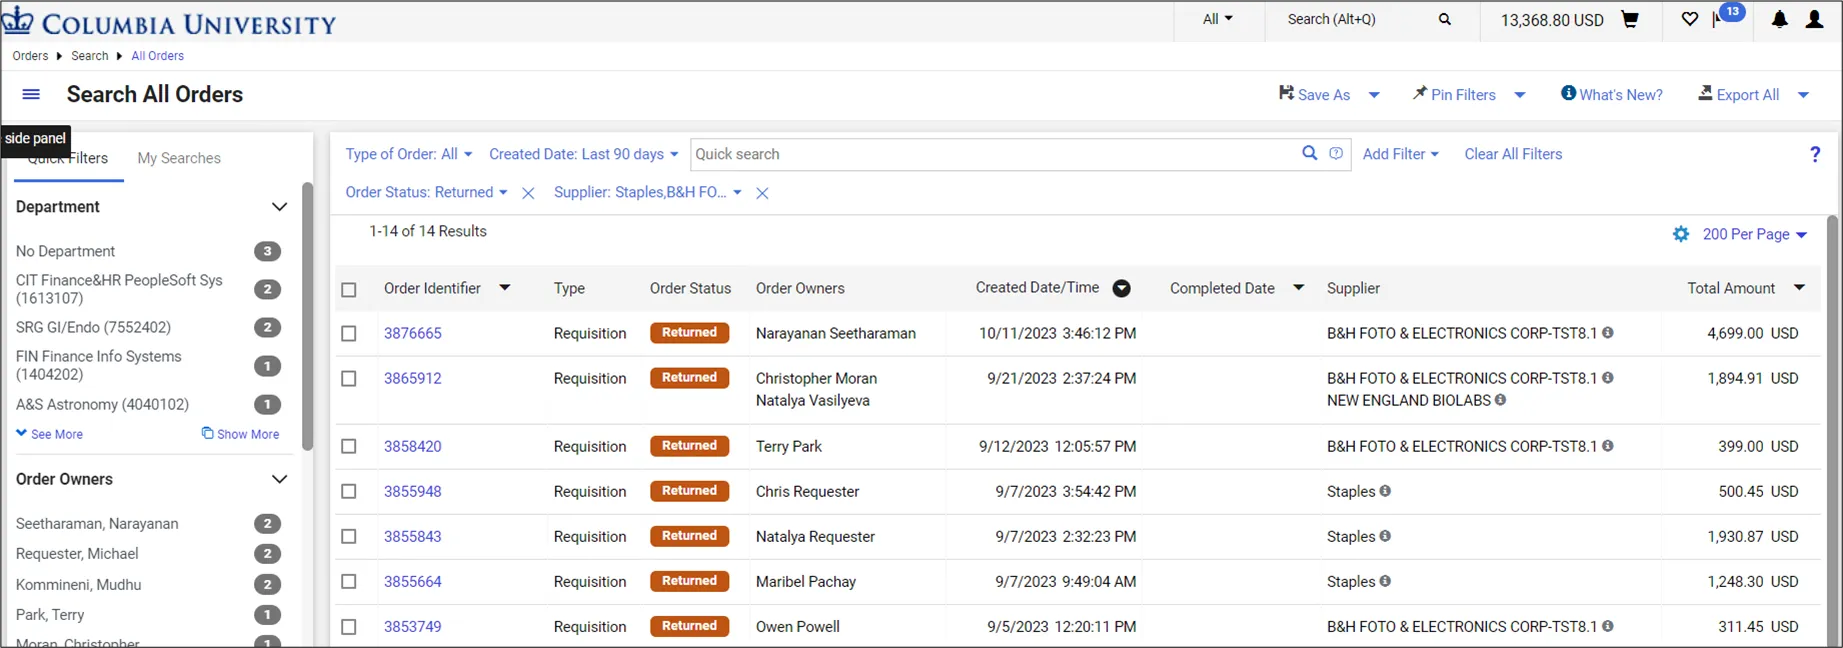1843x648 pixels.
Task: Check the box for order 3855948
Action: click(x=349, y=492)
